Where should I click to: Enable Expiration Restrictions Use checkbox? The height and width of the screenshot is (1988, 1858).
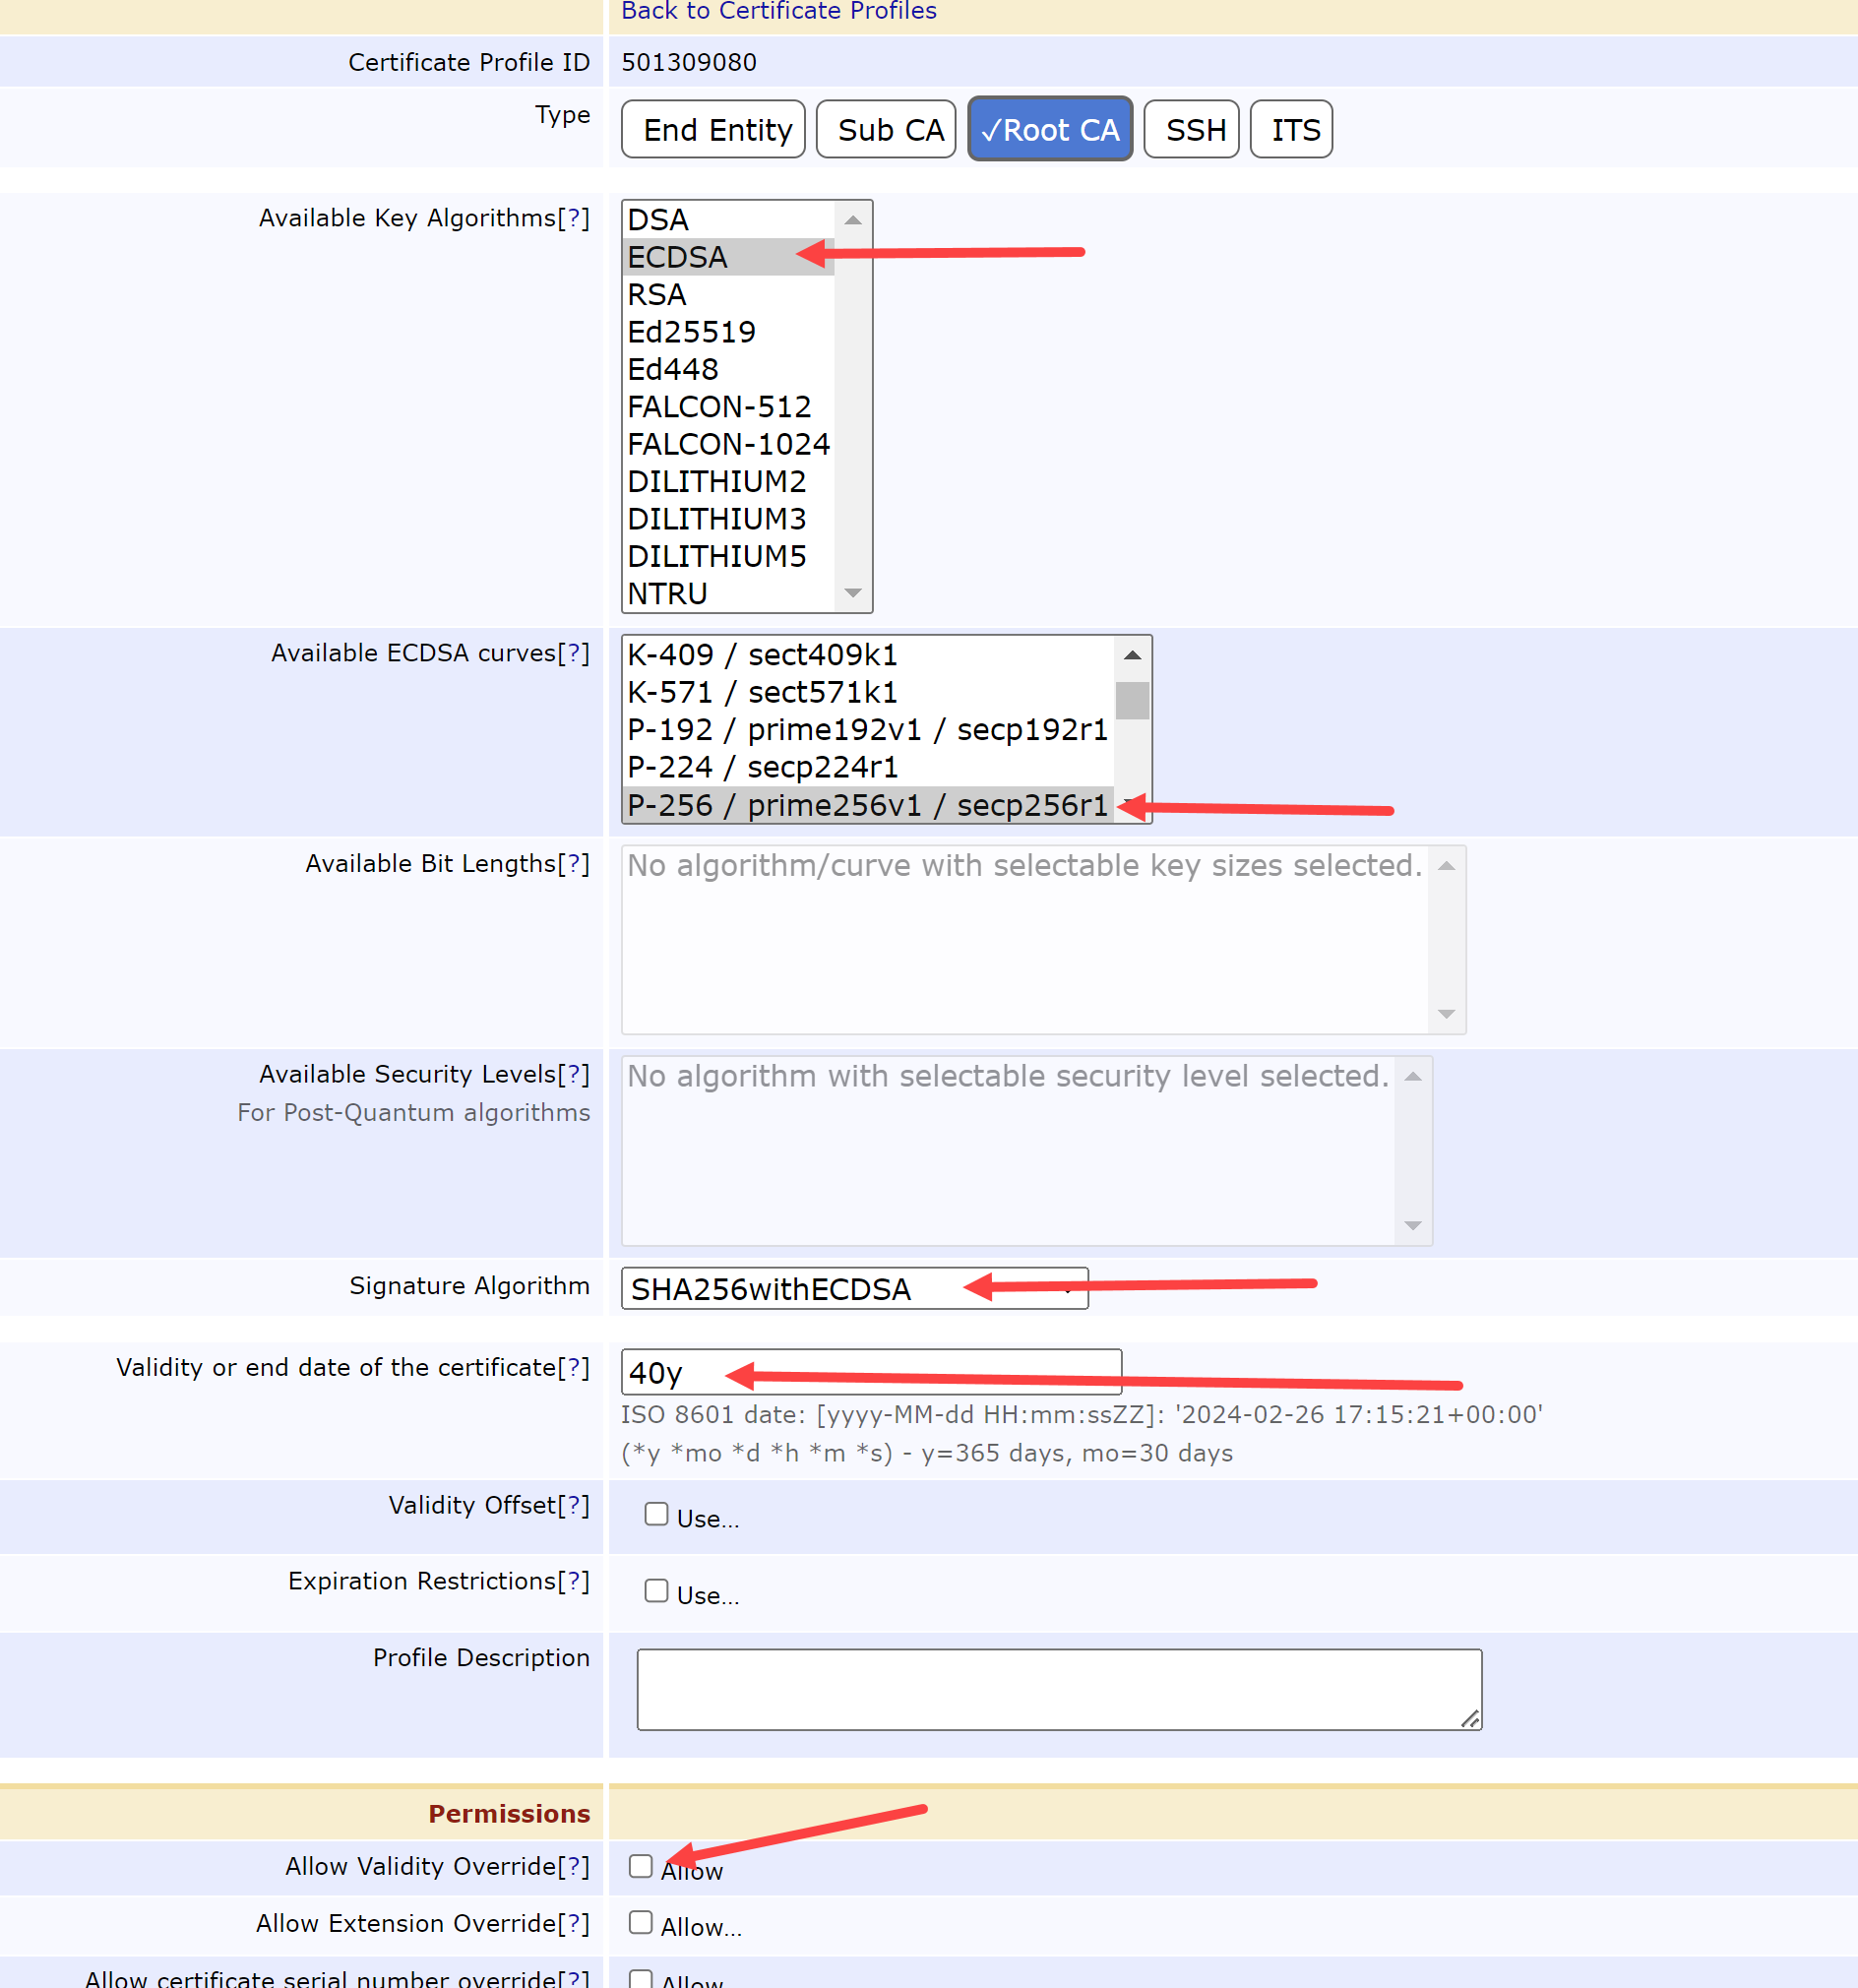[656, 1590]
